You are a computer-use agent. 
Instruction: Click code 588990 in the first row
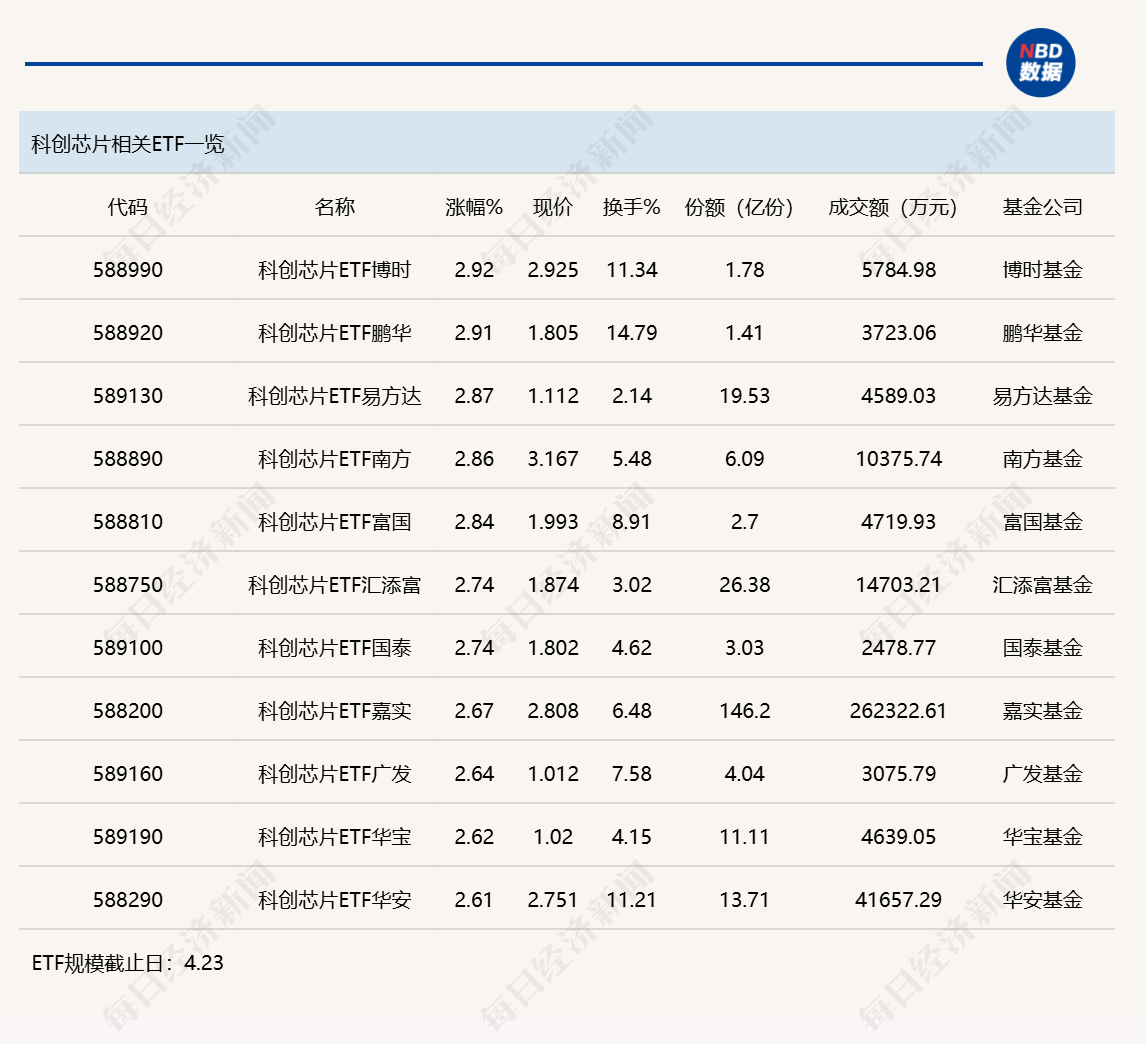[125, 269]
